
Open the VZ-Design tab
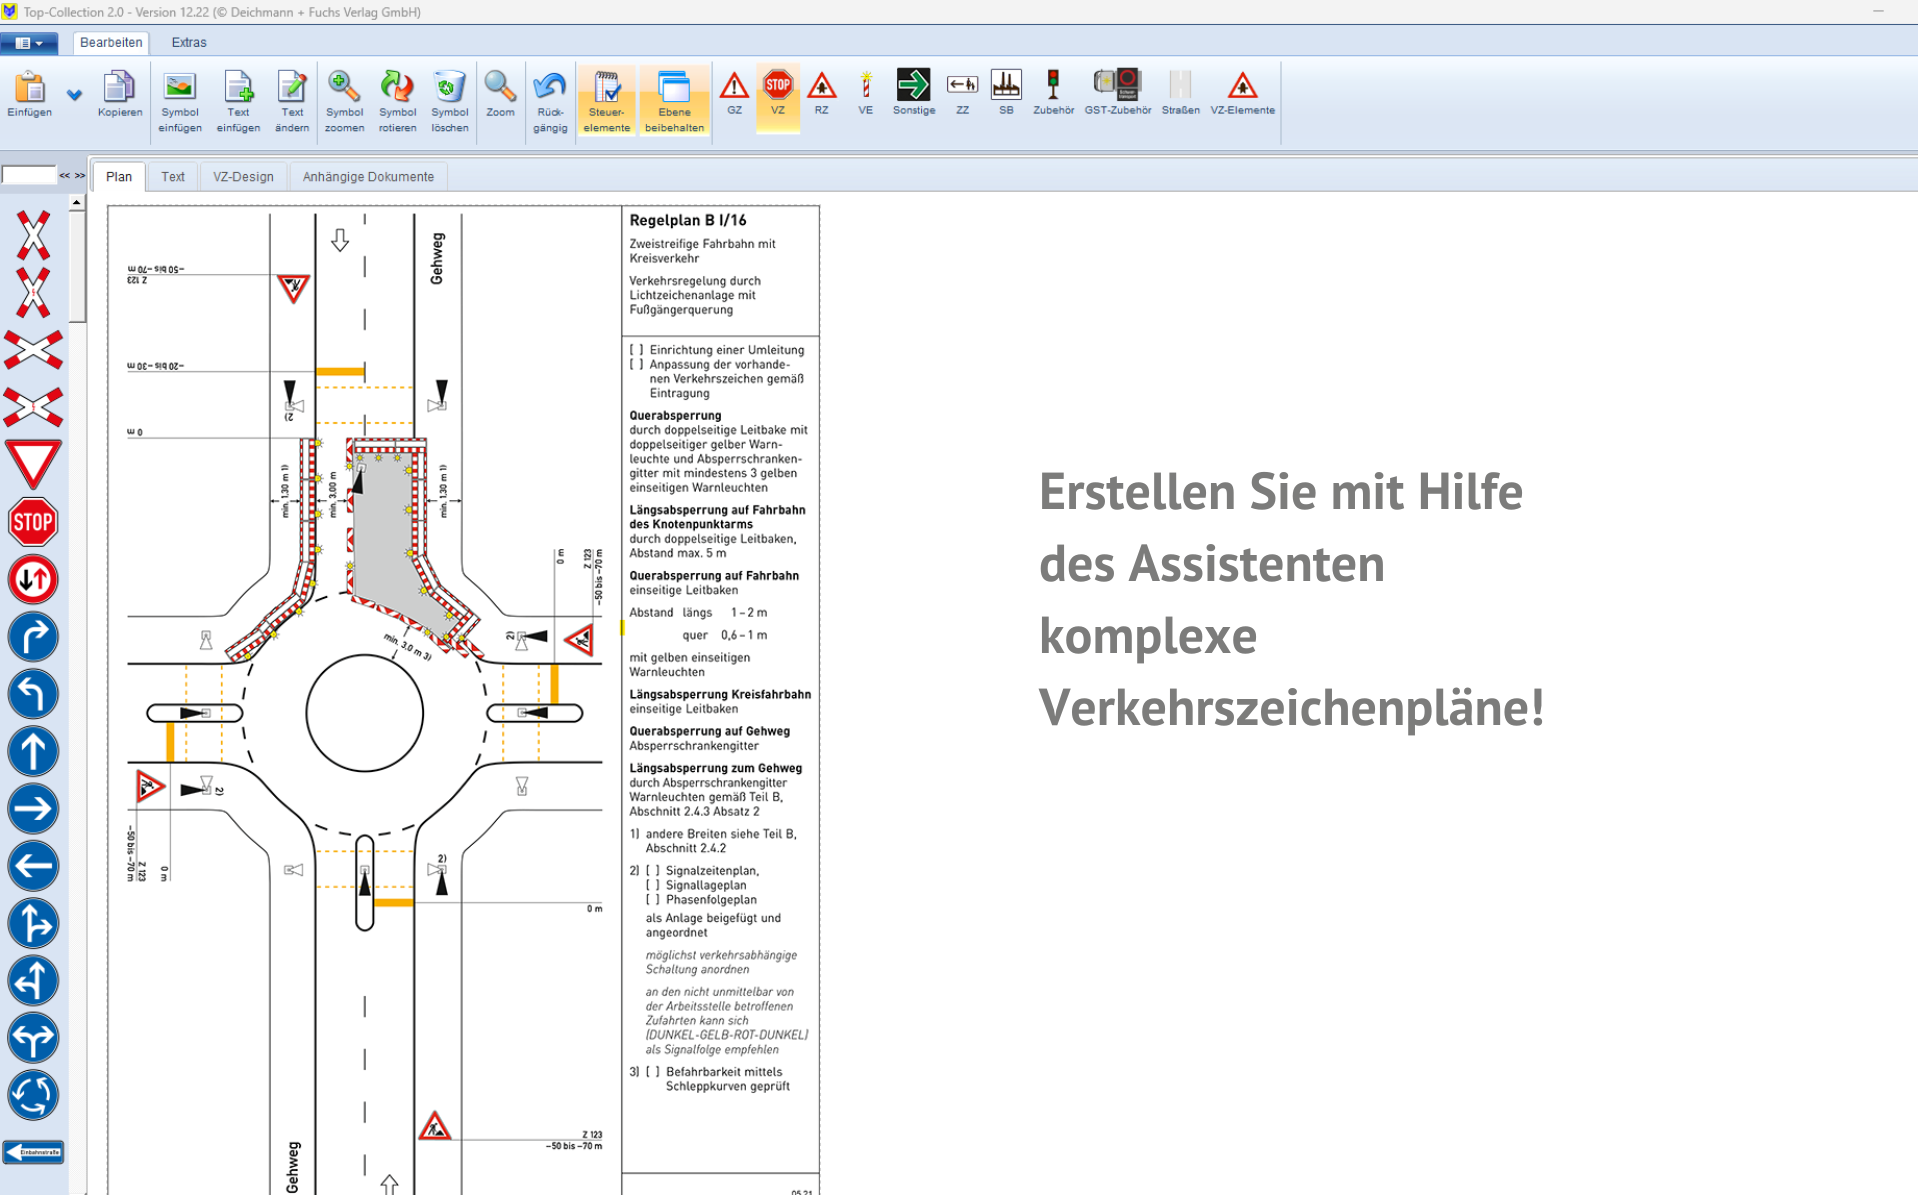click(243, 177)
